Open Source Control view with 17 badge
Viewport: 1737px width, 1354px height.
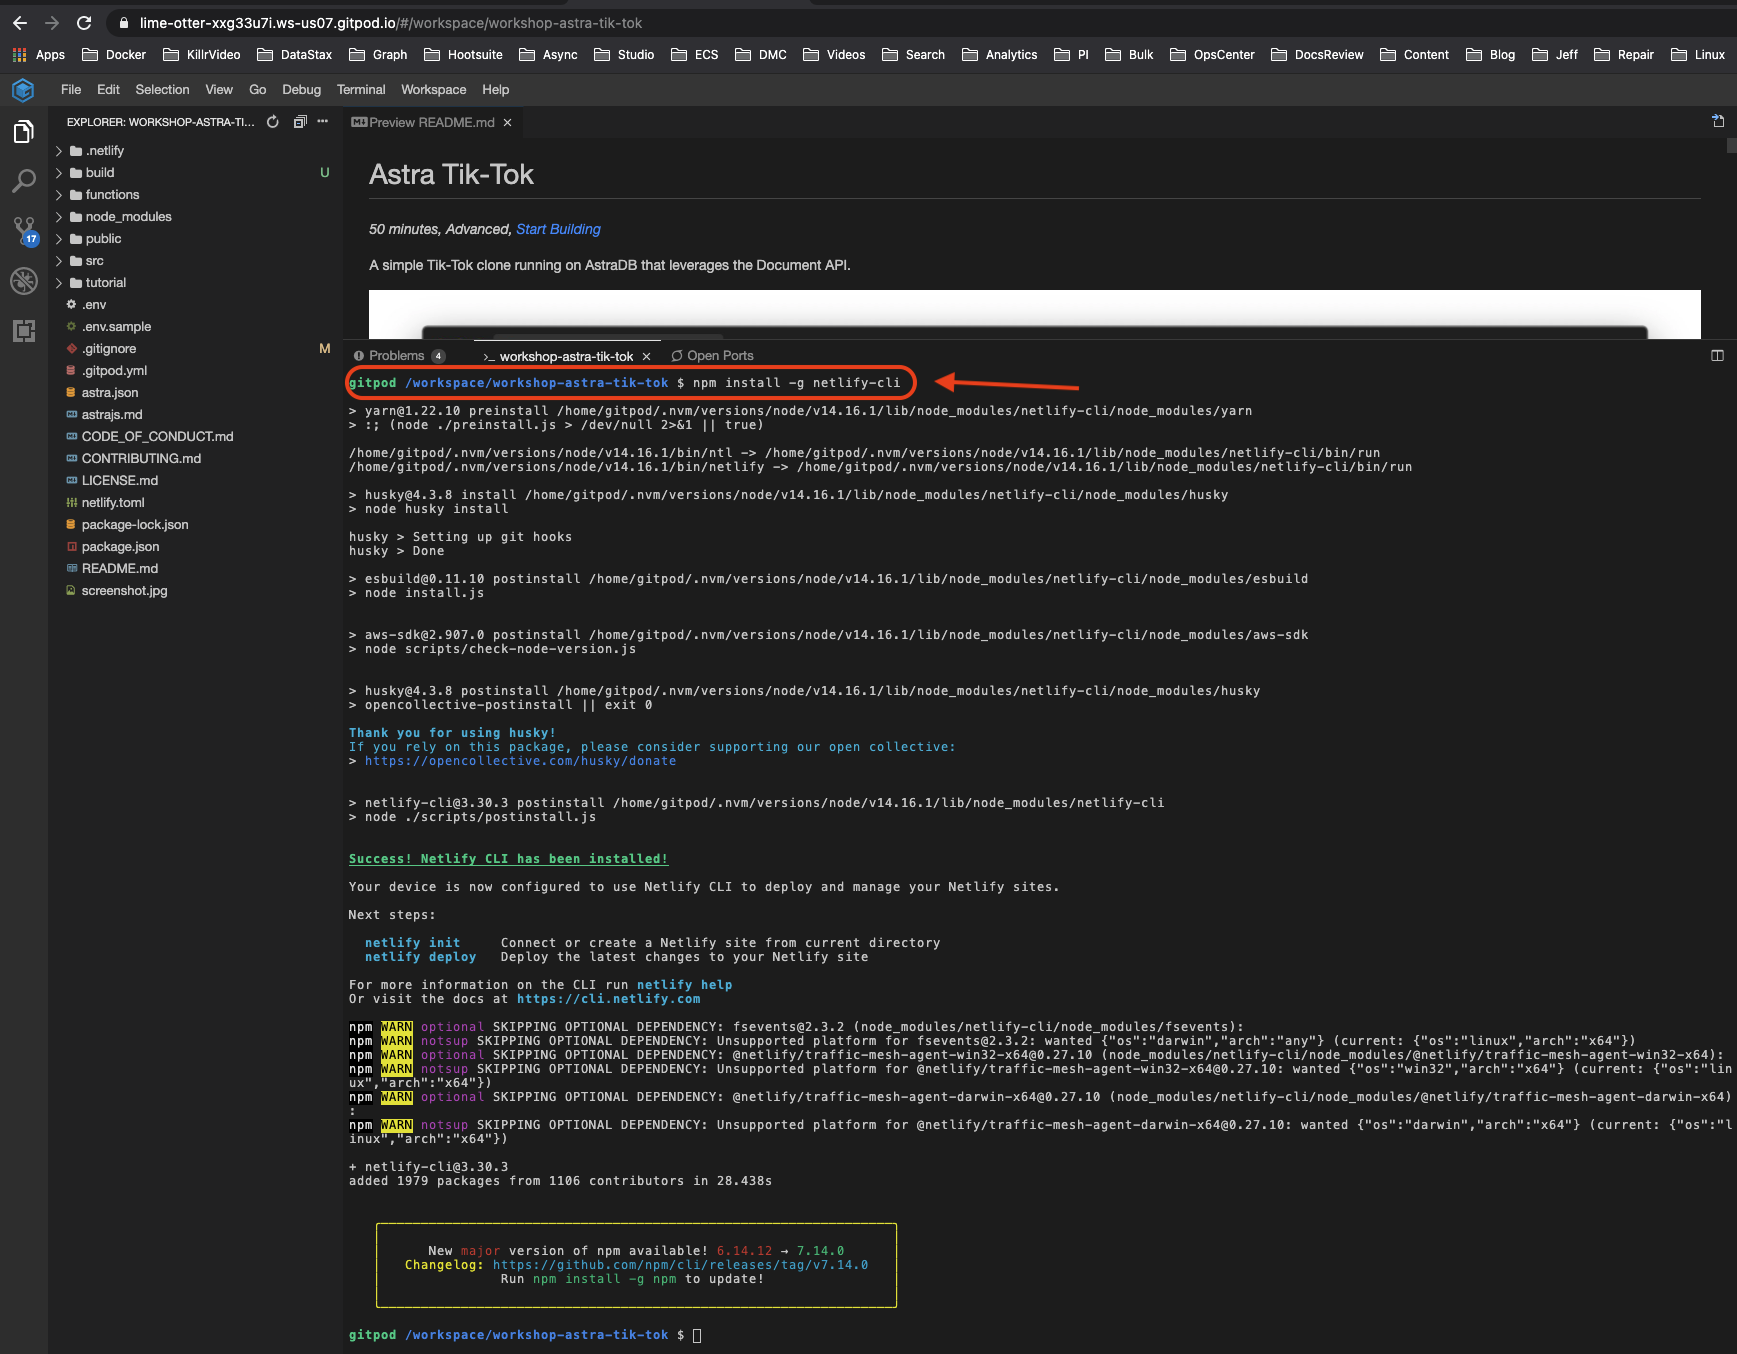pyautogui.click(x=24, y=231)
